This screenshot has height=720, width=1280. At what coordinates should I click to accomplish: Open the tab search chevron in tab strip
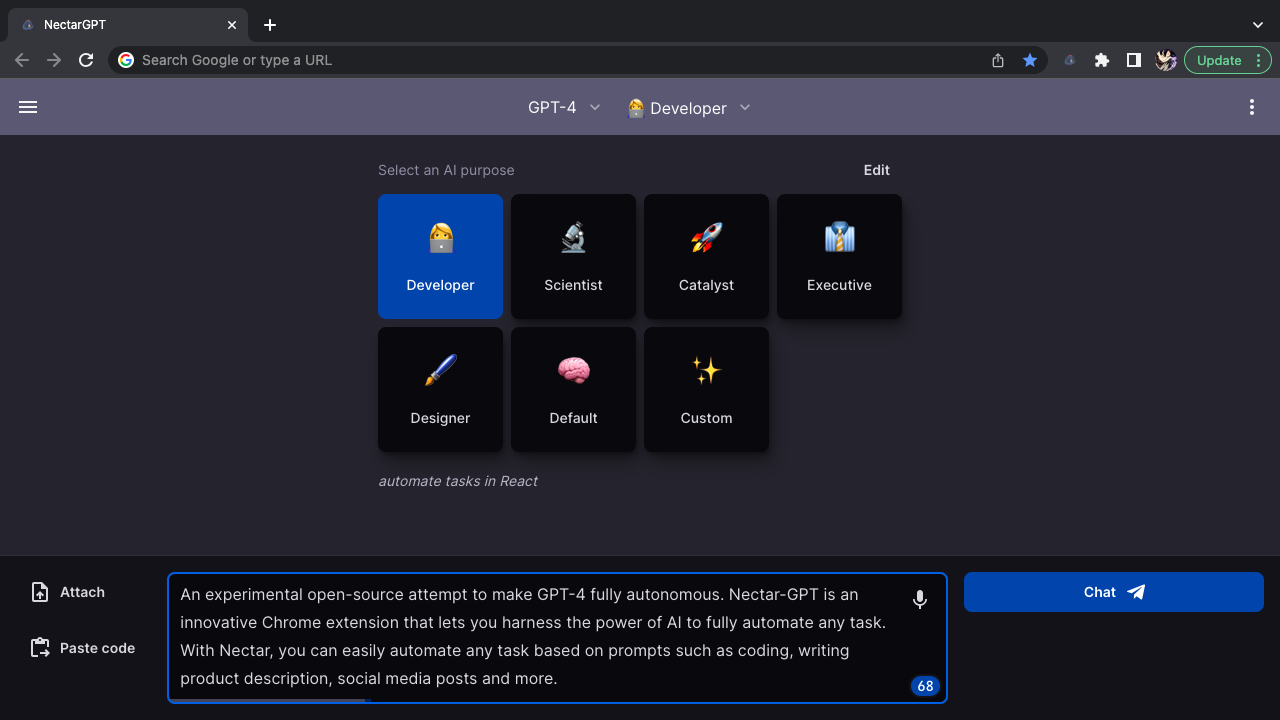1258,25
